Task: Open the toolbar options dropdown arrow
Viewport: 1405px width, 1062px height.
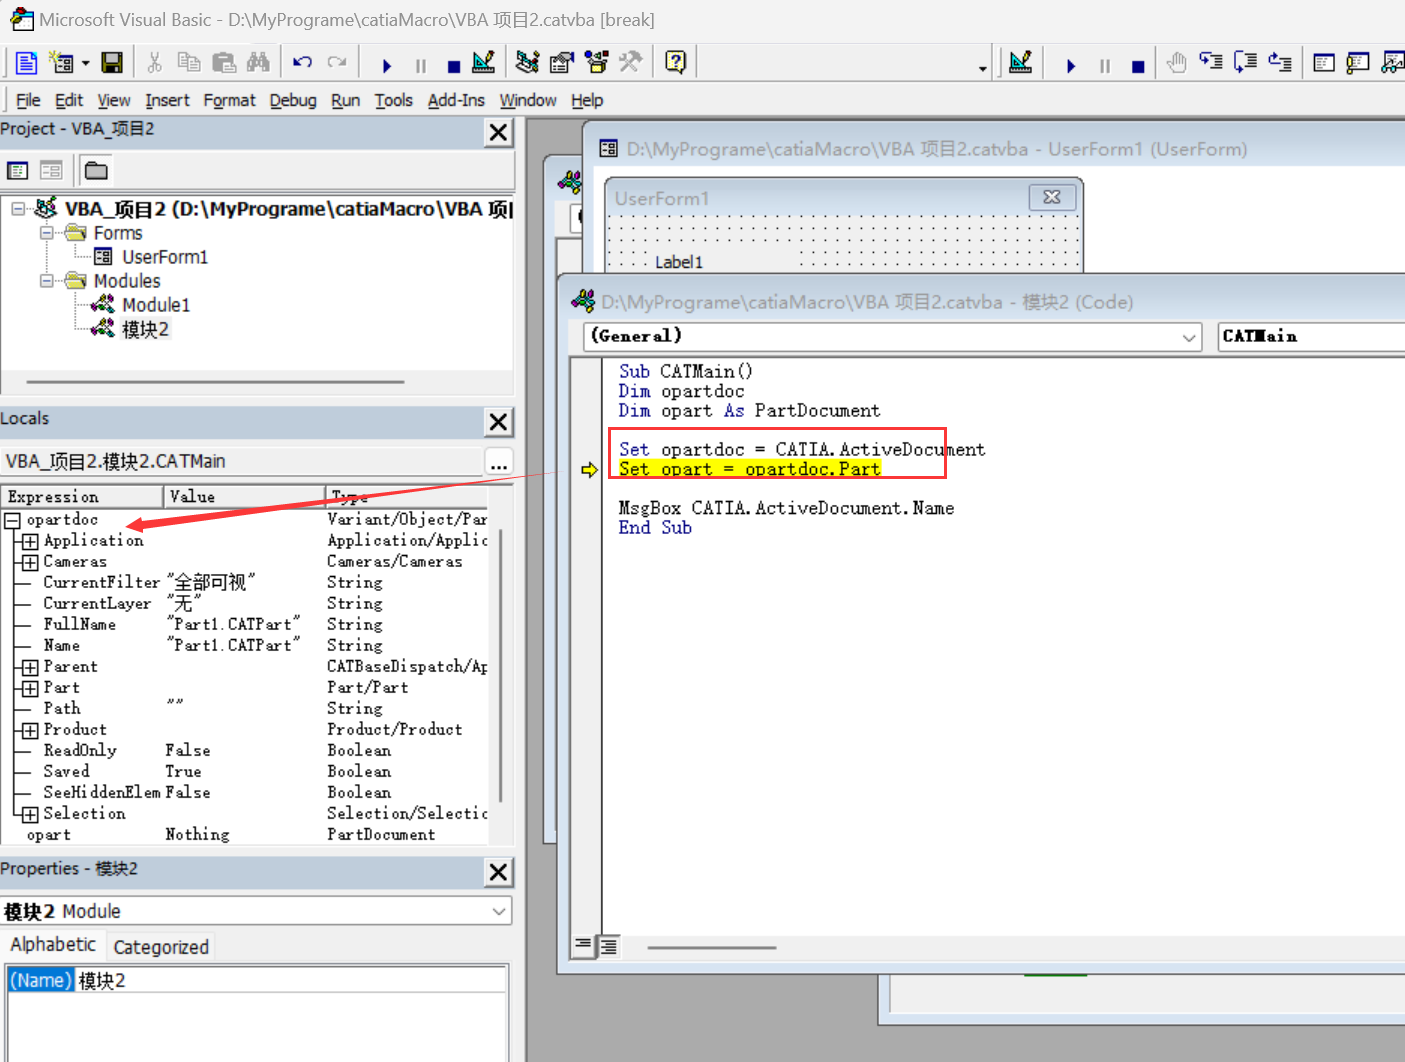Action: click(983, 69)
